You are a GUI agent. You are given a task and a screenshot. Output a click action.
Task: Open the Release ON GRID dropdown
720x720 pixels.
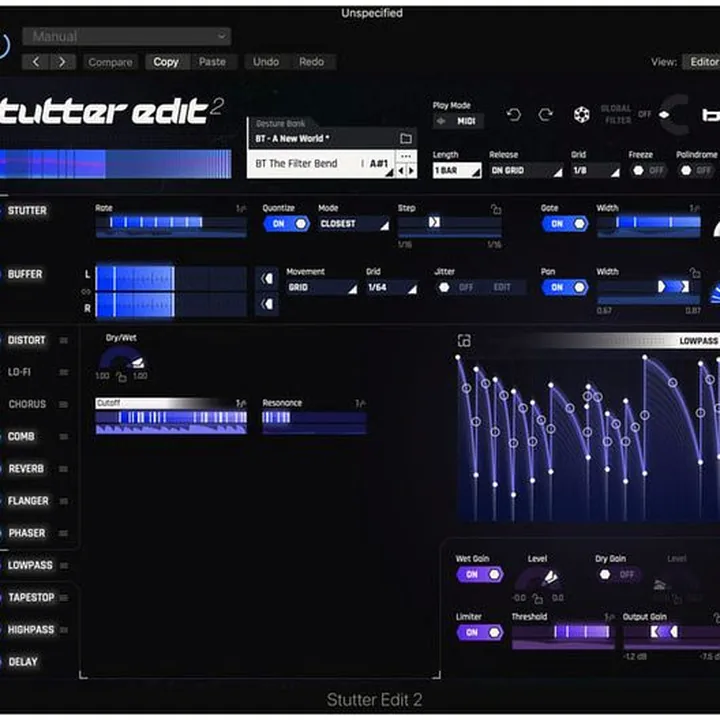[526, 170]
